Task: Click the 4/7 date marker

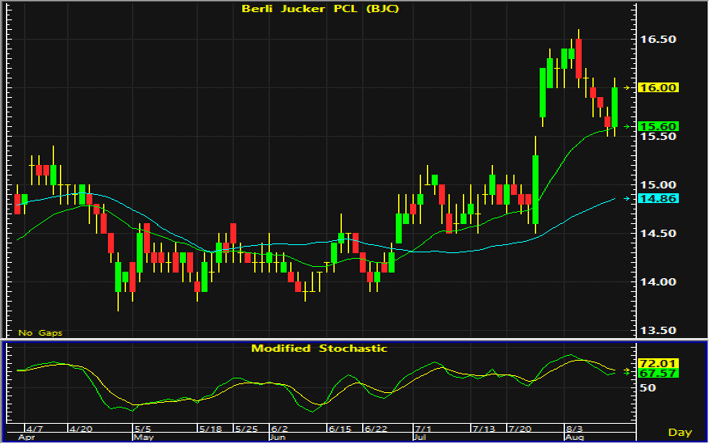Action: 34,429
